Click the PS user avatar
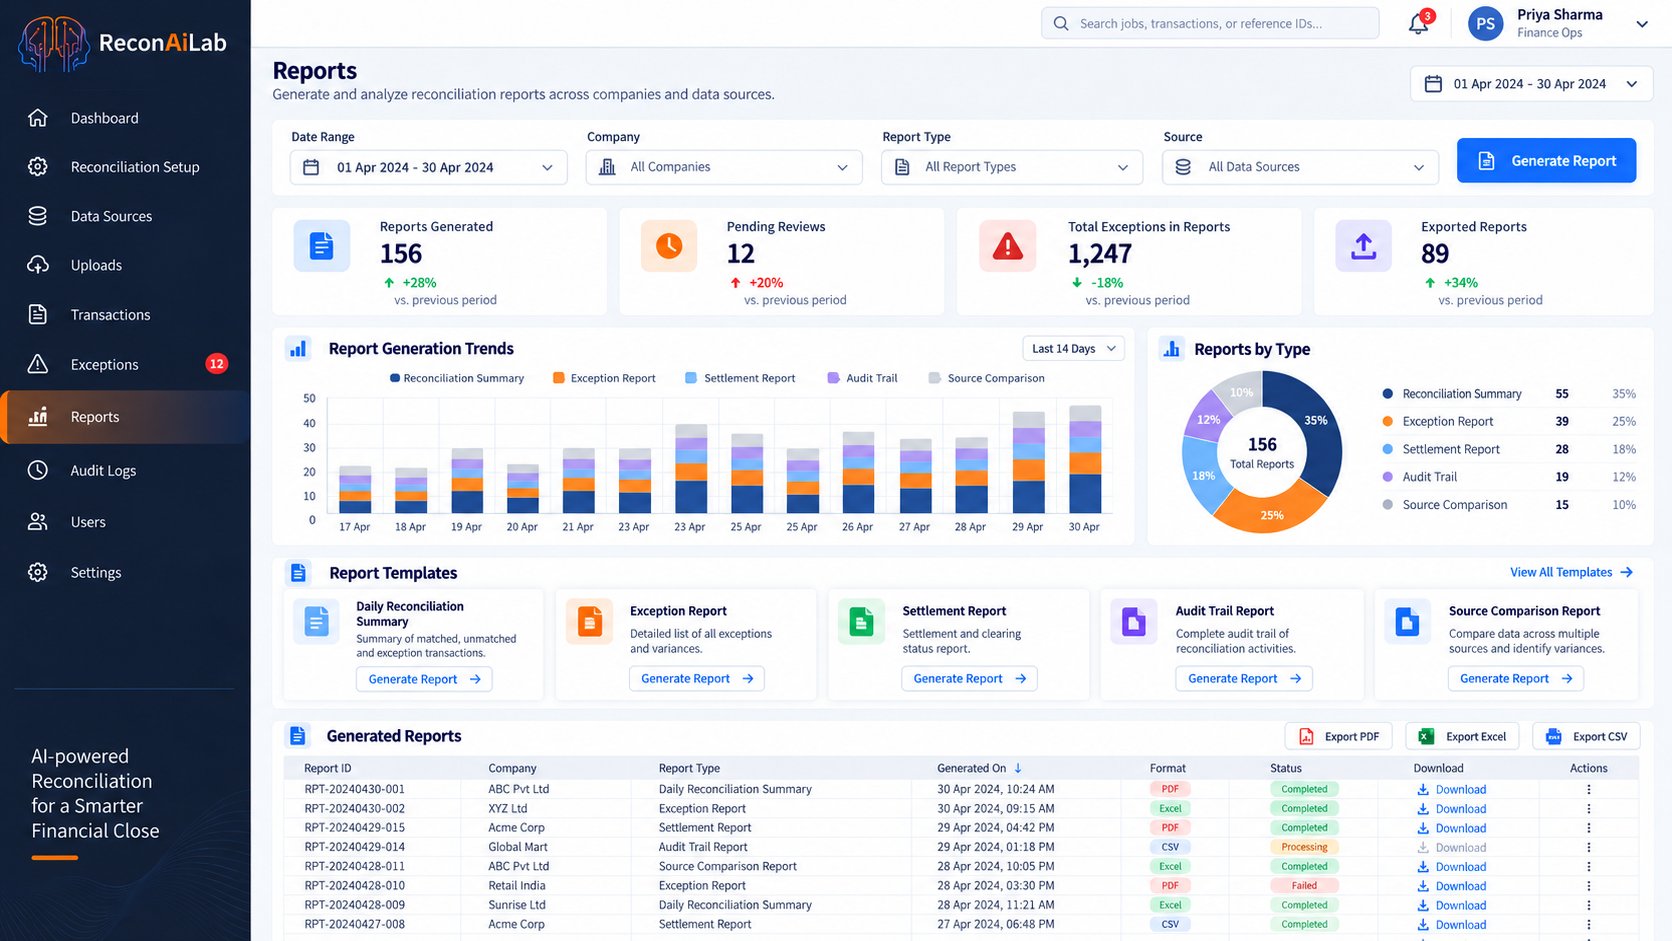Viewport: 1672px width, 941px height. (x=1485, y=24)
